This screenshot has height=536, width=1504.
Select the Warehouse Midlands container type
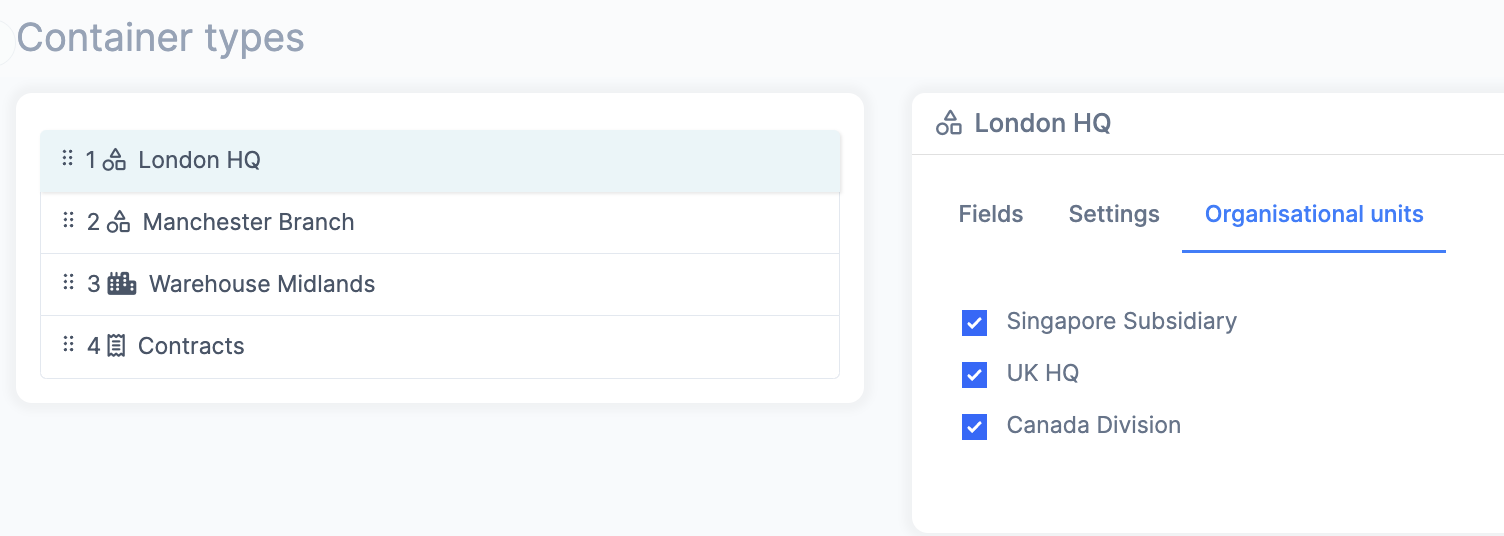click(440, 284)
